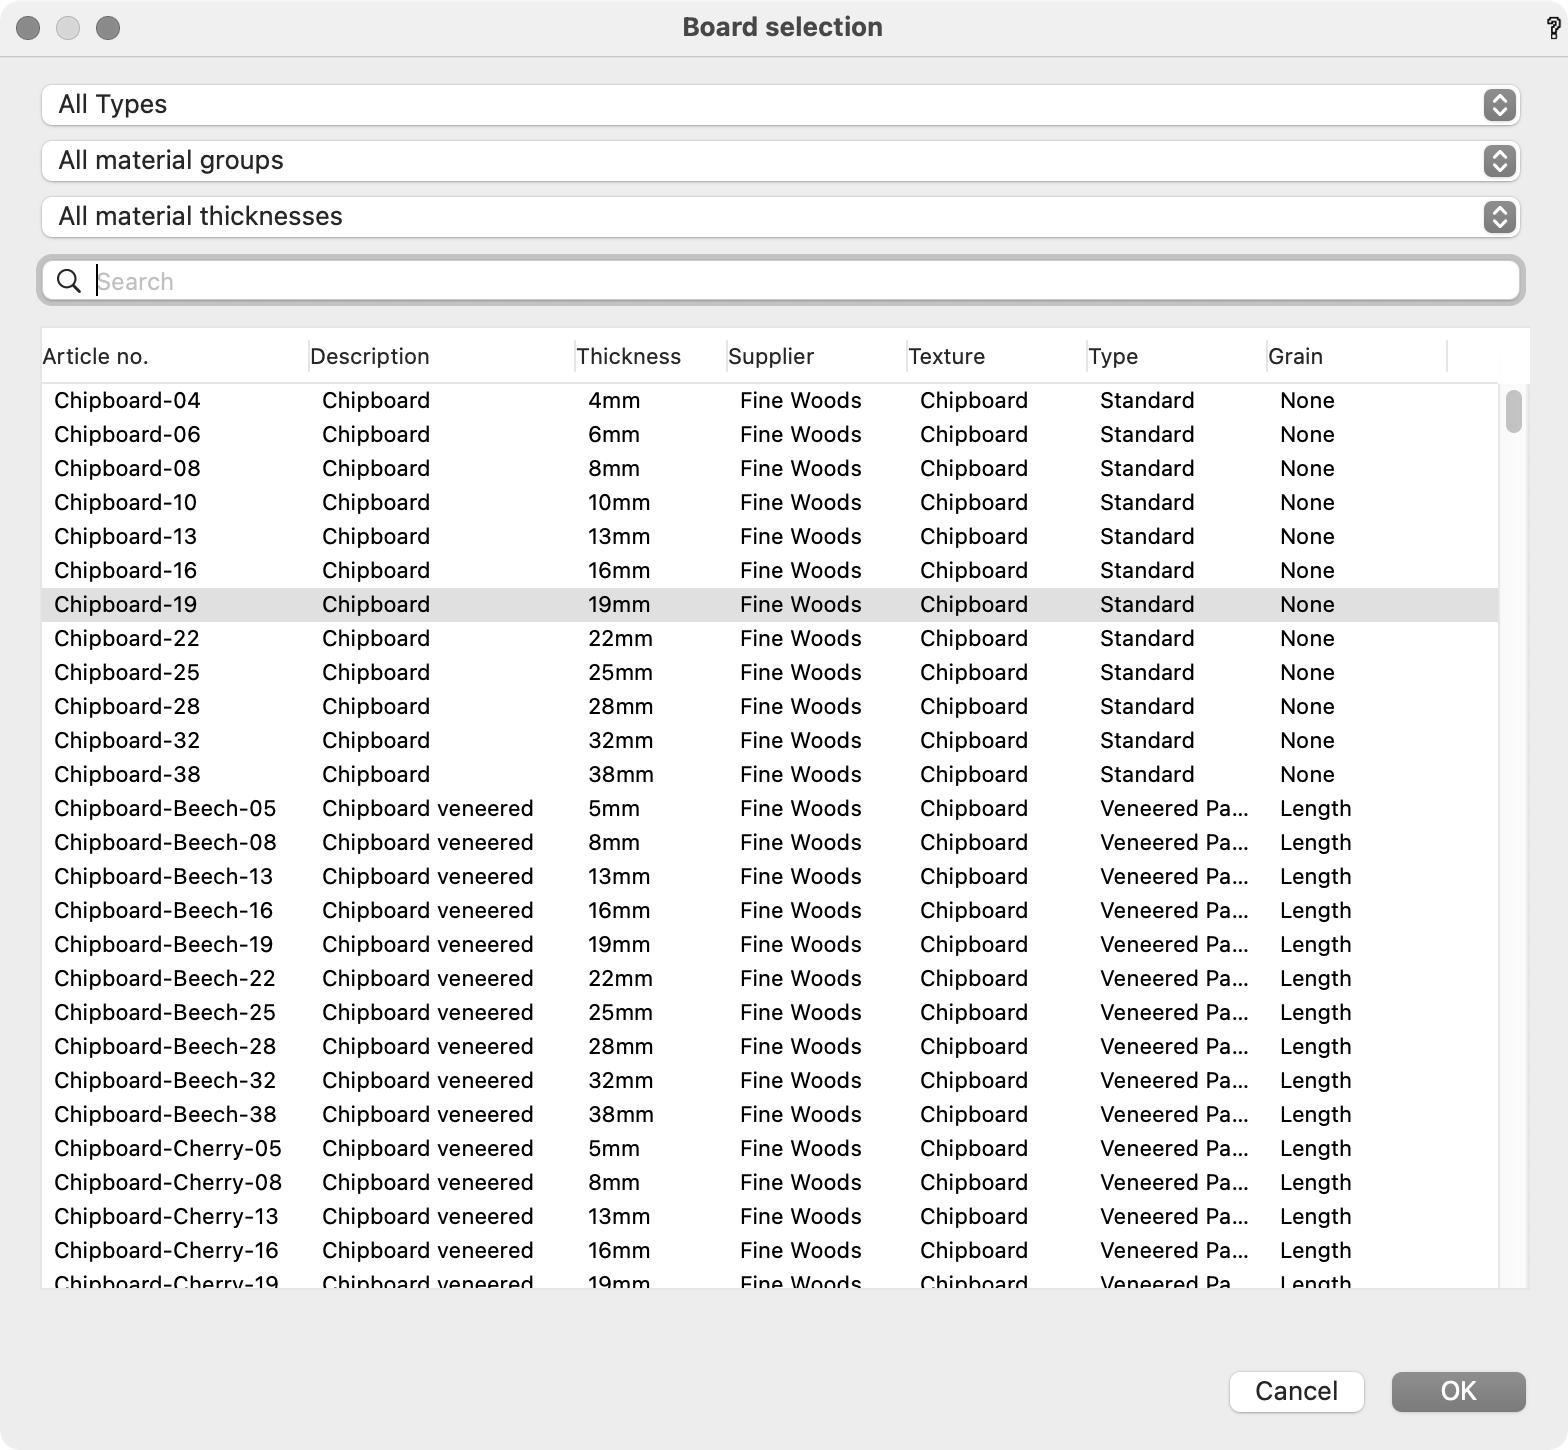Click Veneered Pa... type in Chipboard-Beech-05 row
Viewport: 1568px width, 1450px height.
1174,809
